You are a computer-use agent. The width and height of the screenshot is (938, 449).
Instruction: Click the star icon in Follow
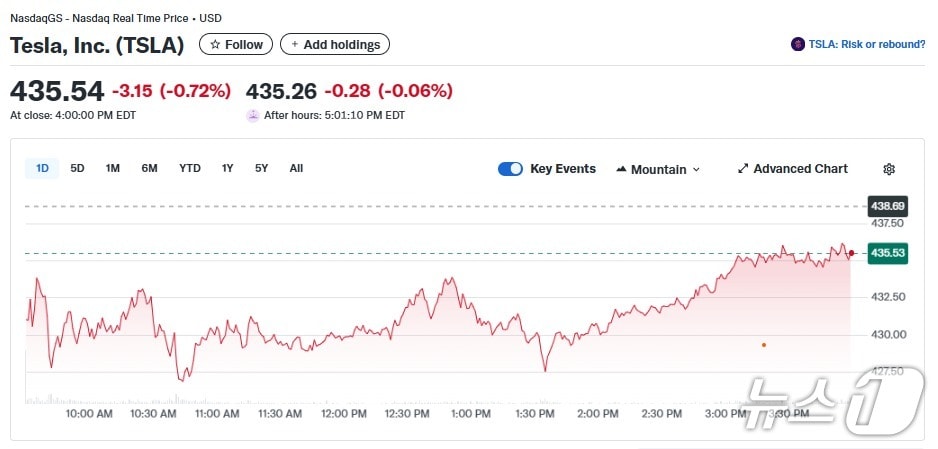coord(215,44)
